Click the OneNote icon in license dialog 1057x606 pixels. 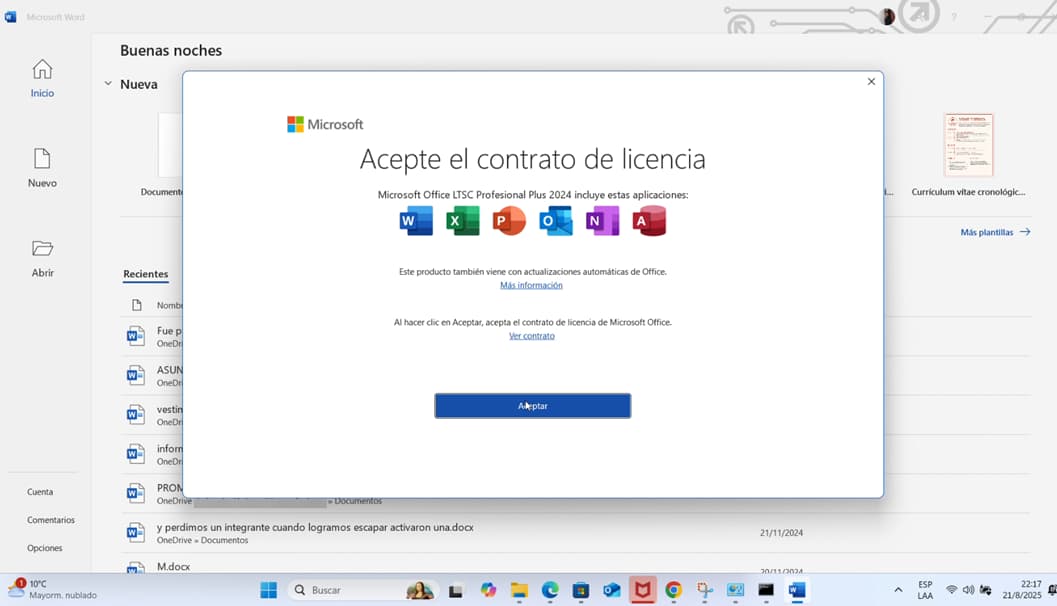tap(602, 221)
